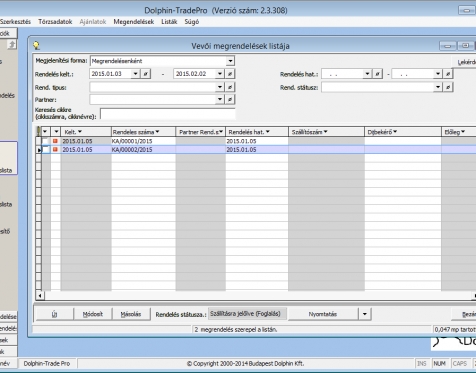Clear the Rendelés hat. end date
This screenshot has height=373, width=476.
(448, 74)
